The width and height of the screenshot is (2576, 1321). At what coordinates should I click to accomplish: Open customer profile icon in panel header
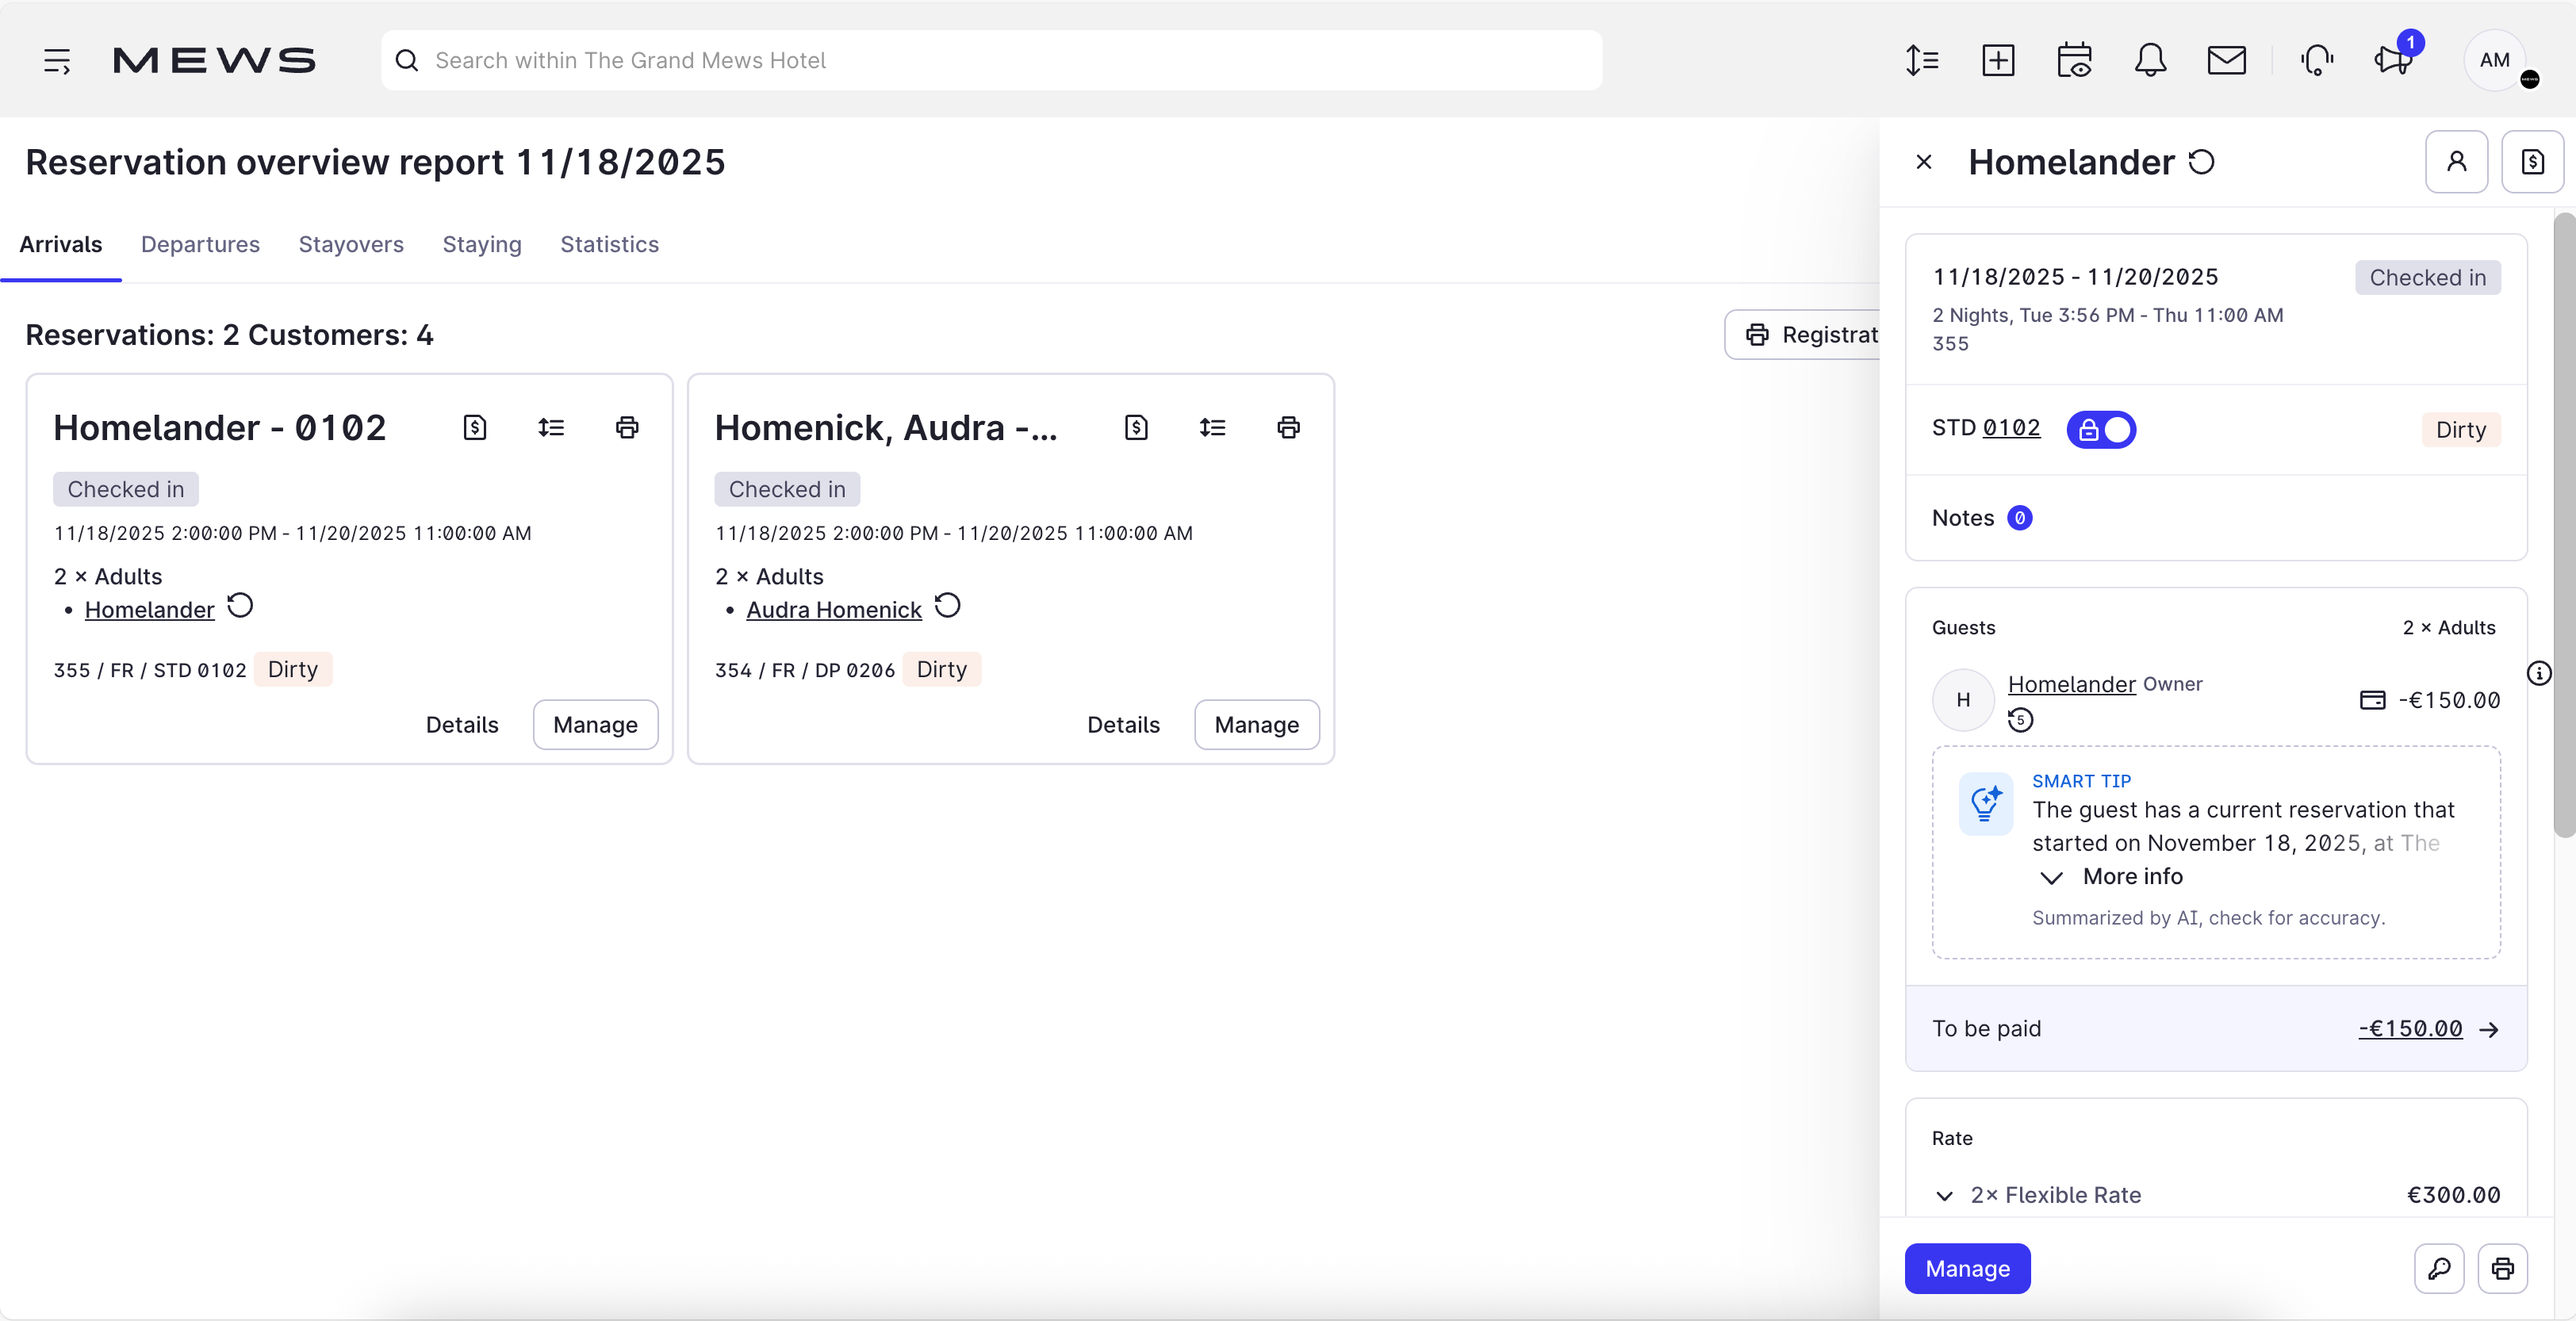tap(2456, 162)
